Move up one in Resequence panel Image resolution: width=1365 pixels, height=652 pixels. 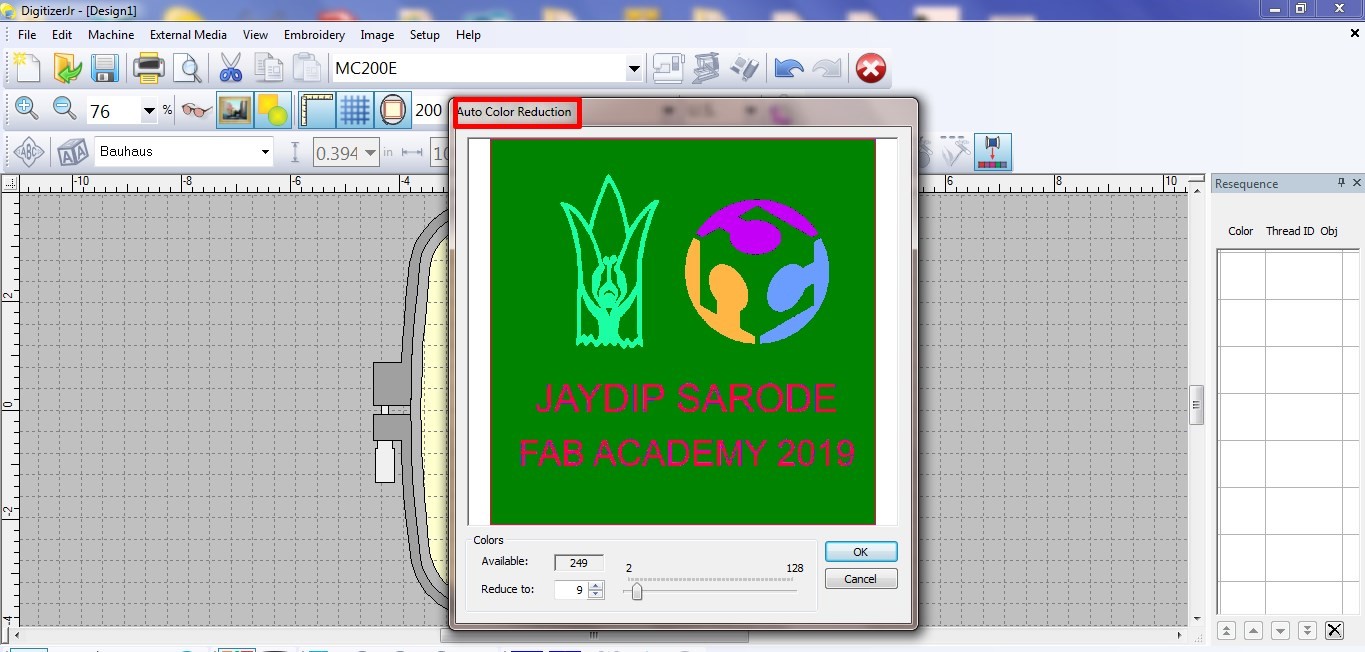click(x=1253, y=630)
